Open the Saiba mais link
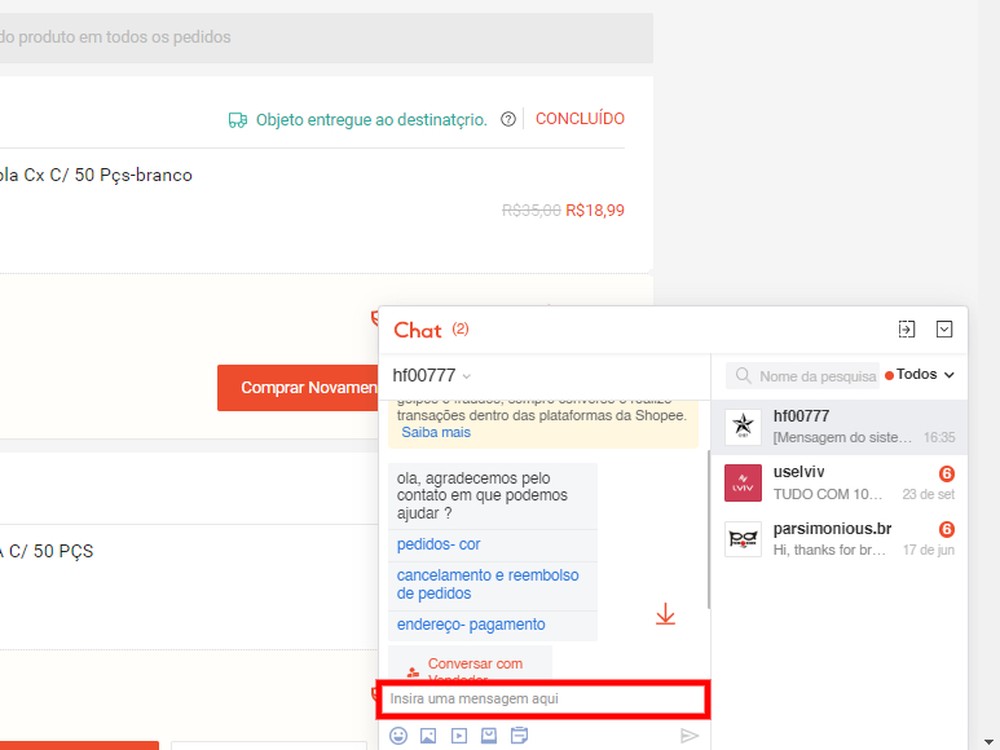 click(436, 432)
